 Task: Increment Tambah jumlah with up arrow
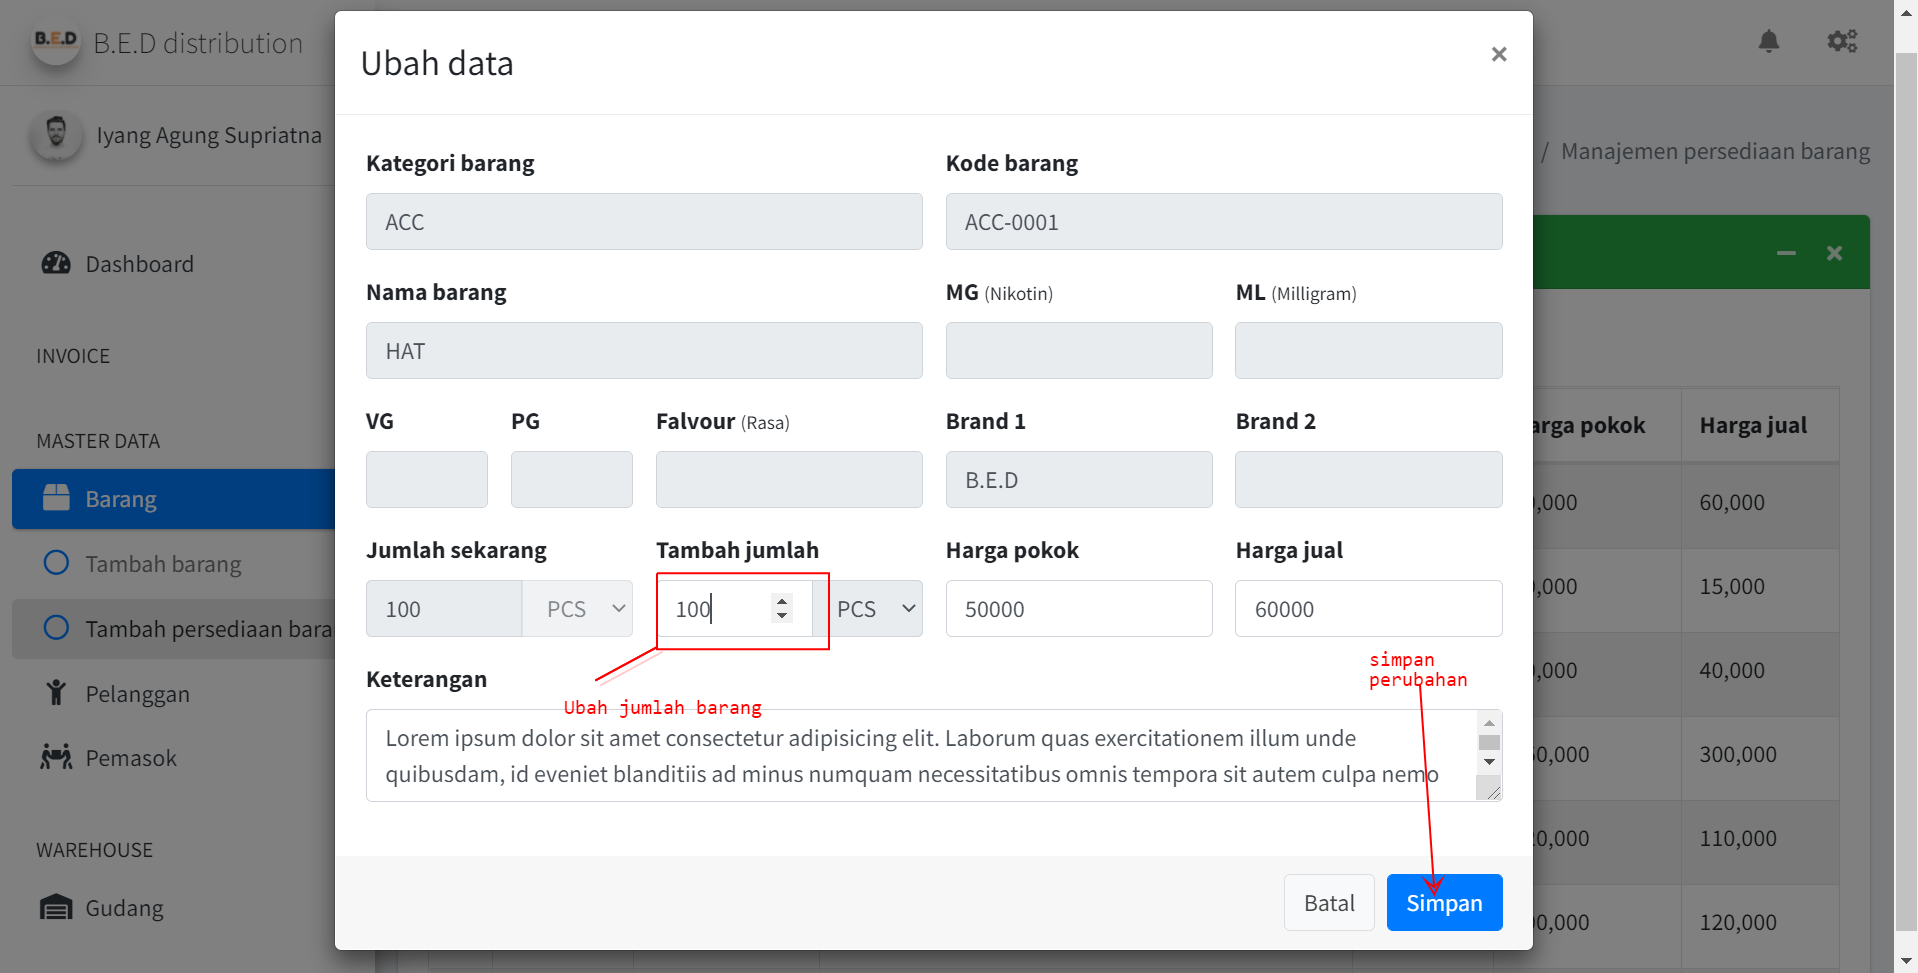pyautogui.click(x=782, y=601)
